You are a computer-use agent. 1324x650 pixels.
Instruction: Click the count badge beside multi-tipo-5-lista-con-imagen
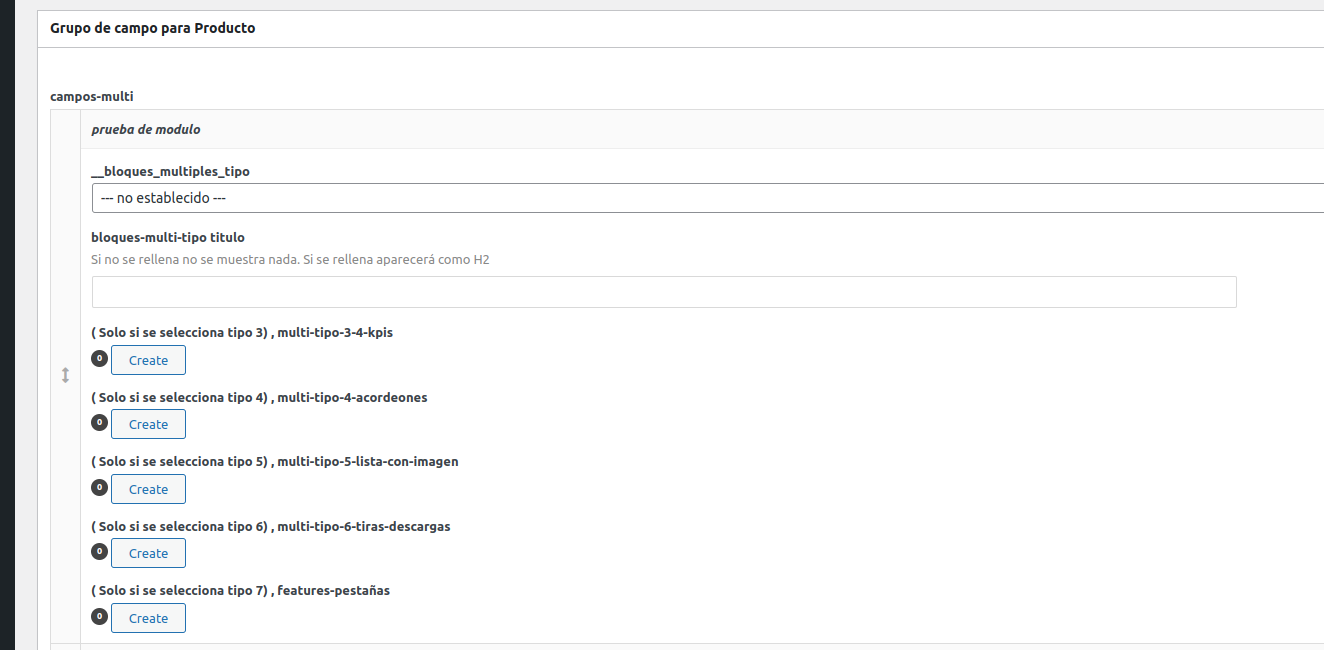tap(99, 487)
